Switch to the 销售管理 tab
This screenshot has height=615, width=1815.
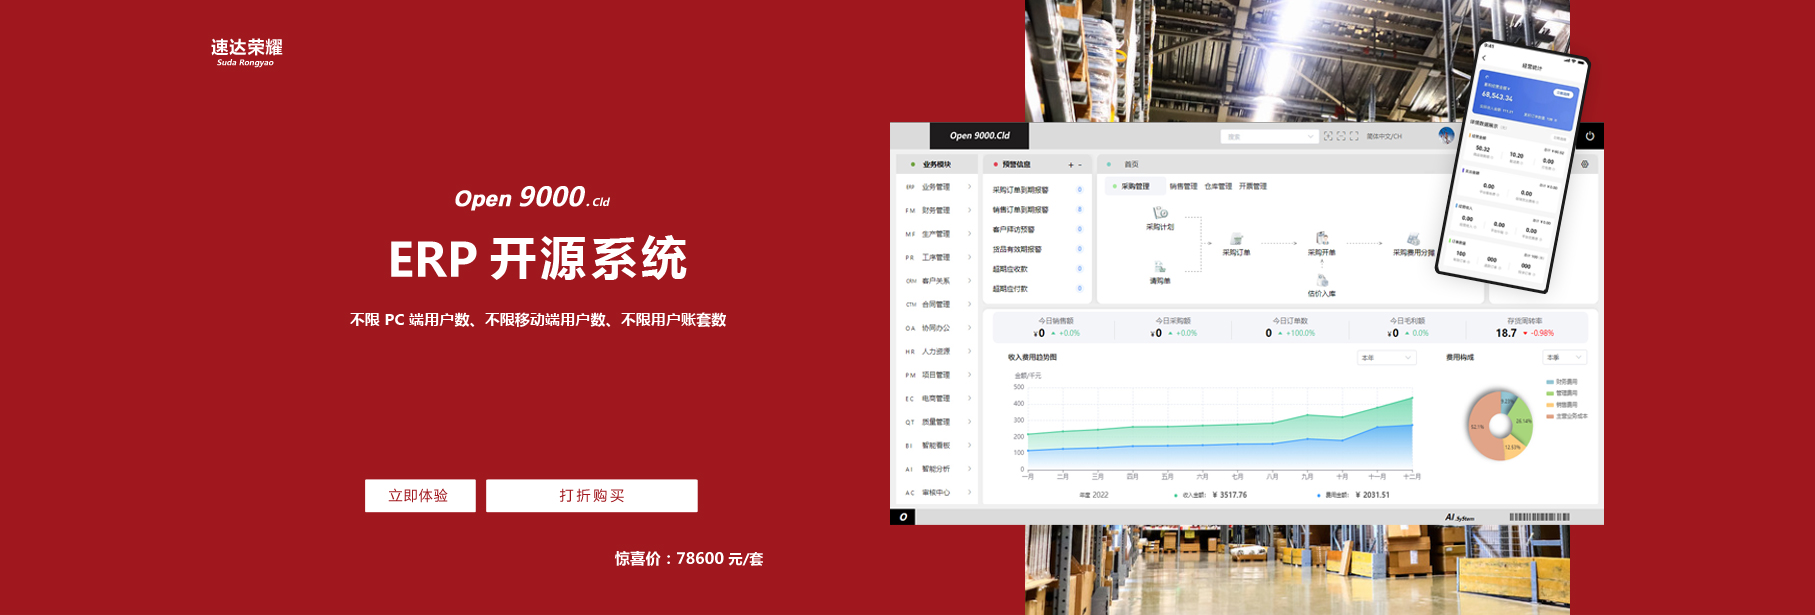tap(1183, 186)
